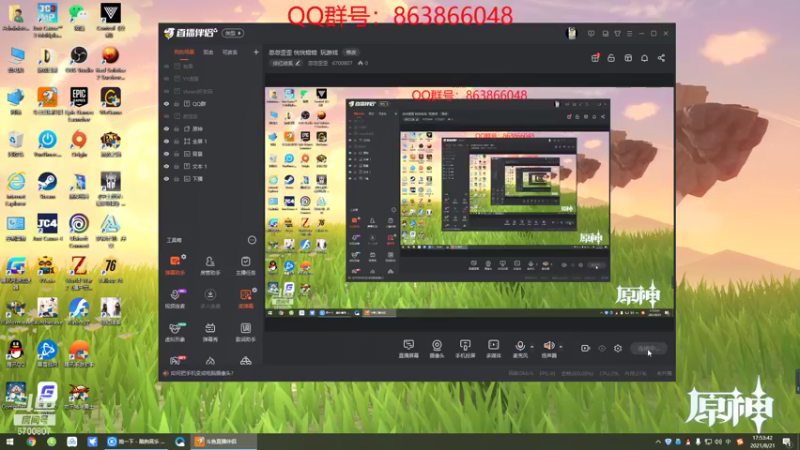Viewport: 800px width, 450px height.
Task: Click the CPU usage status text
Action: tap(609, 373)
